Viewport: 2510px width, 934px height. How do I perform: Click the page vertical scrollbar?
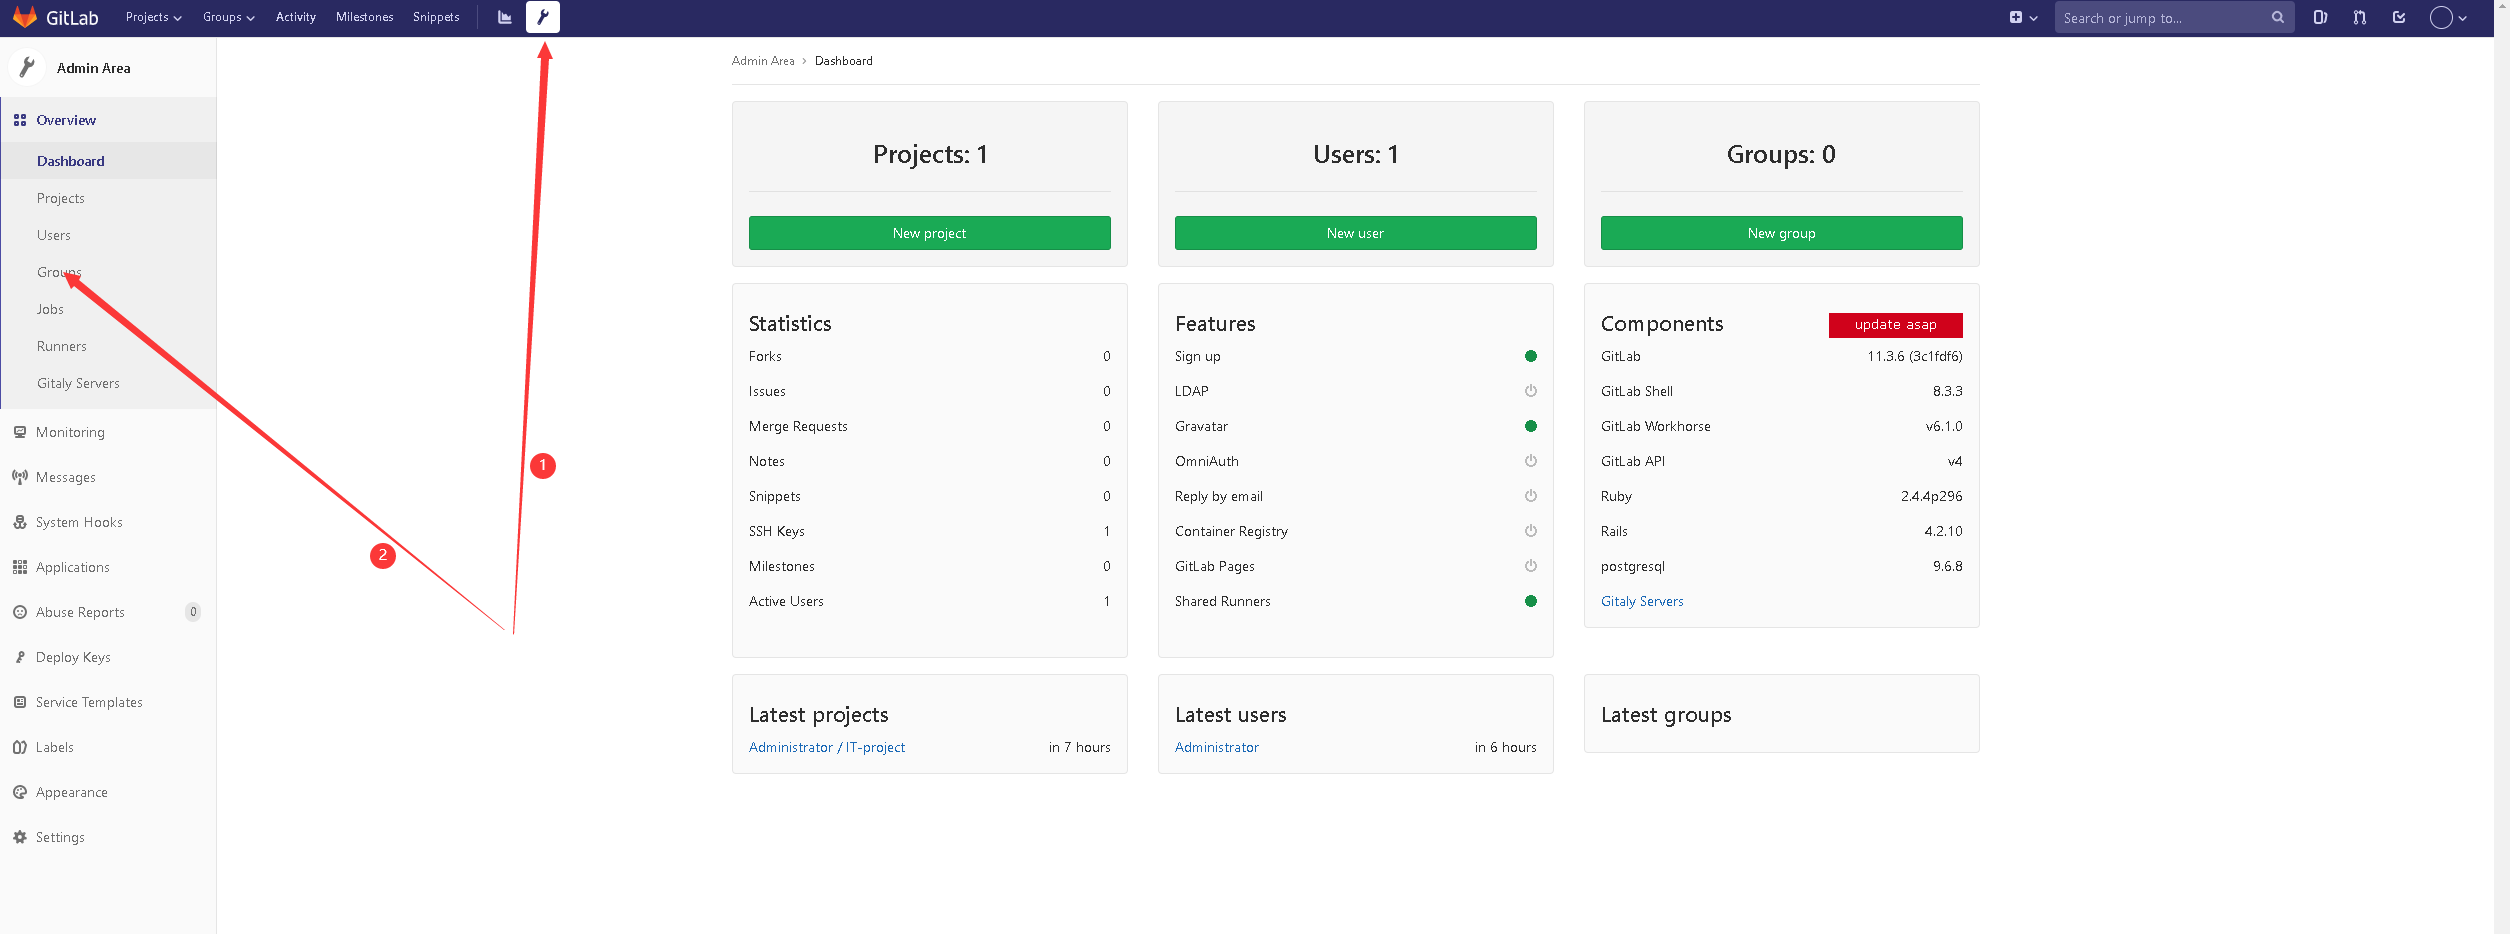point(2502,467)
